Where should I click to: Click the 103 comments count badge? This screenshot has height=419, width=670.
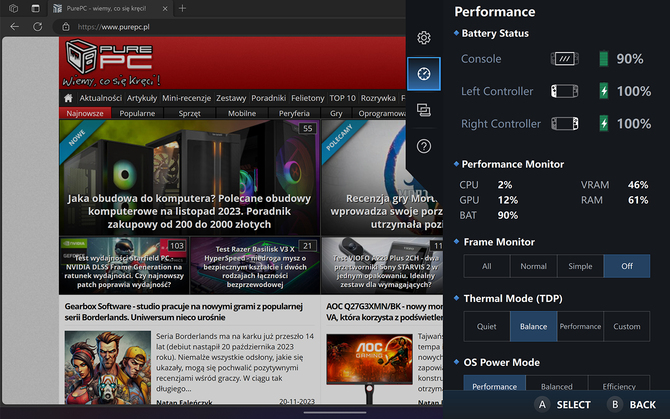tap(176, 246)
